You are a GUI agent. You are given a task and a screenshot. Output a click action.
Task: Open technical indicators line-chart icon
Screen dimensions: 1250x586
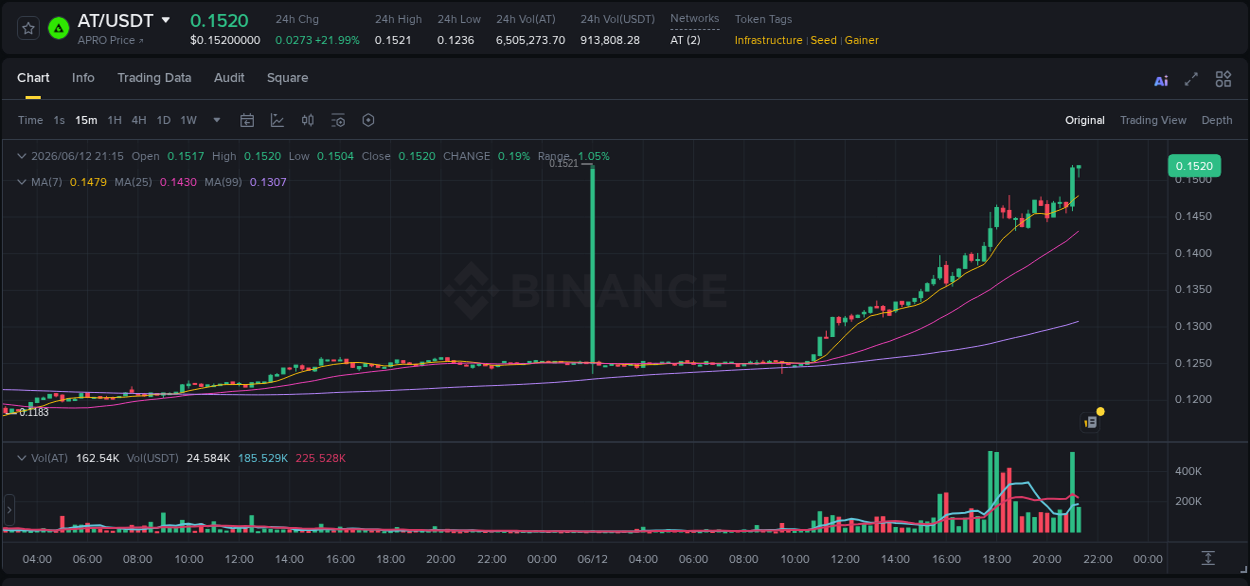277,120
